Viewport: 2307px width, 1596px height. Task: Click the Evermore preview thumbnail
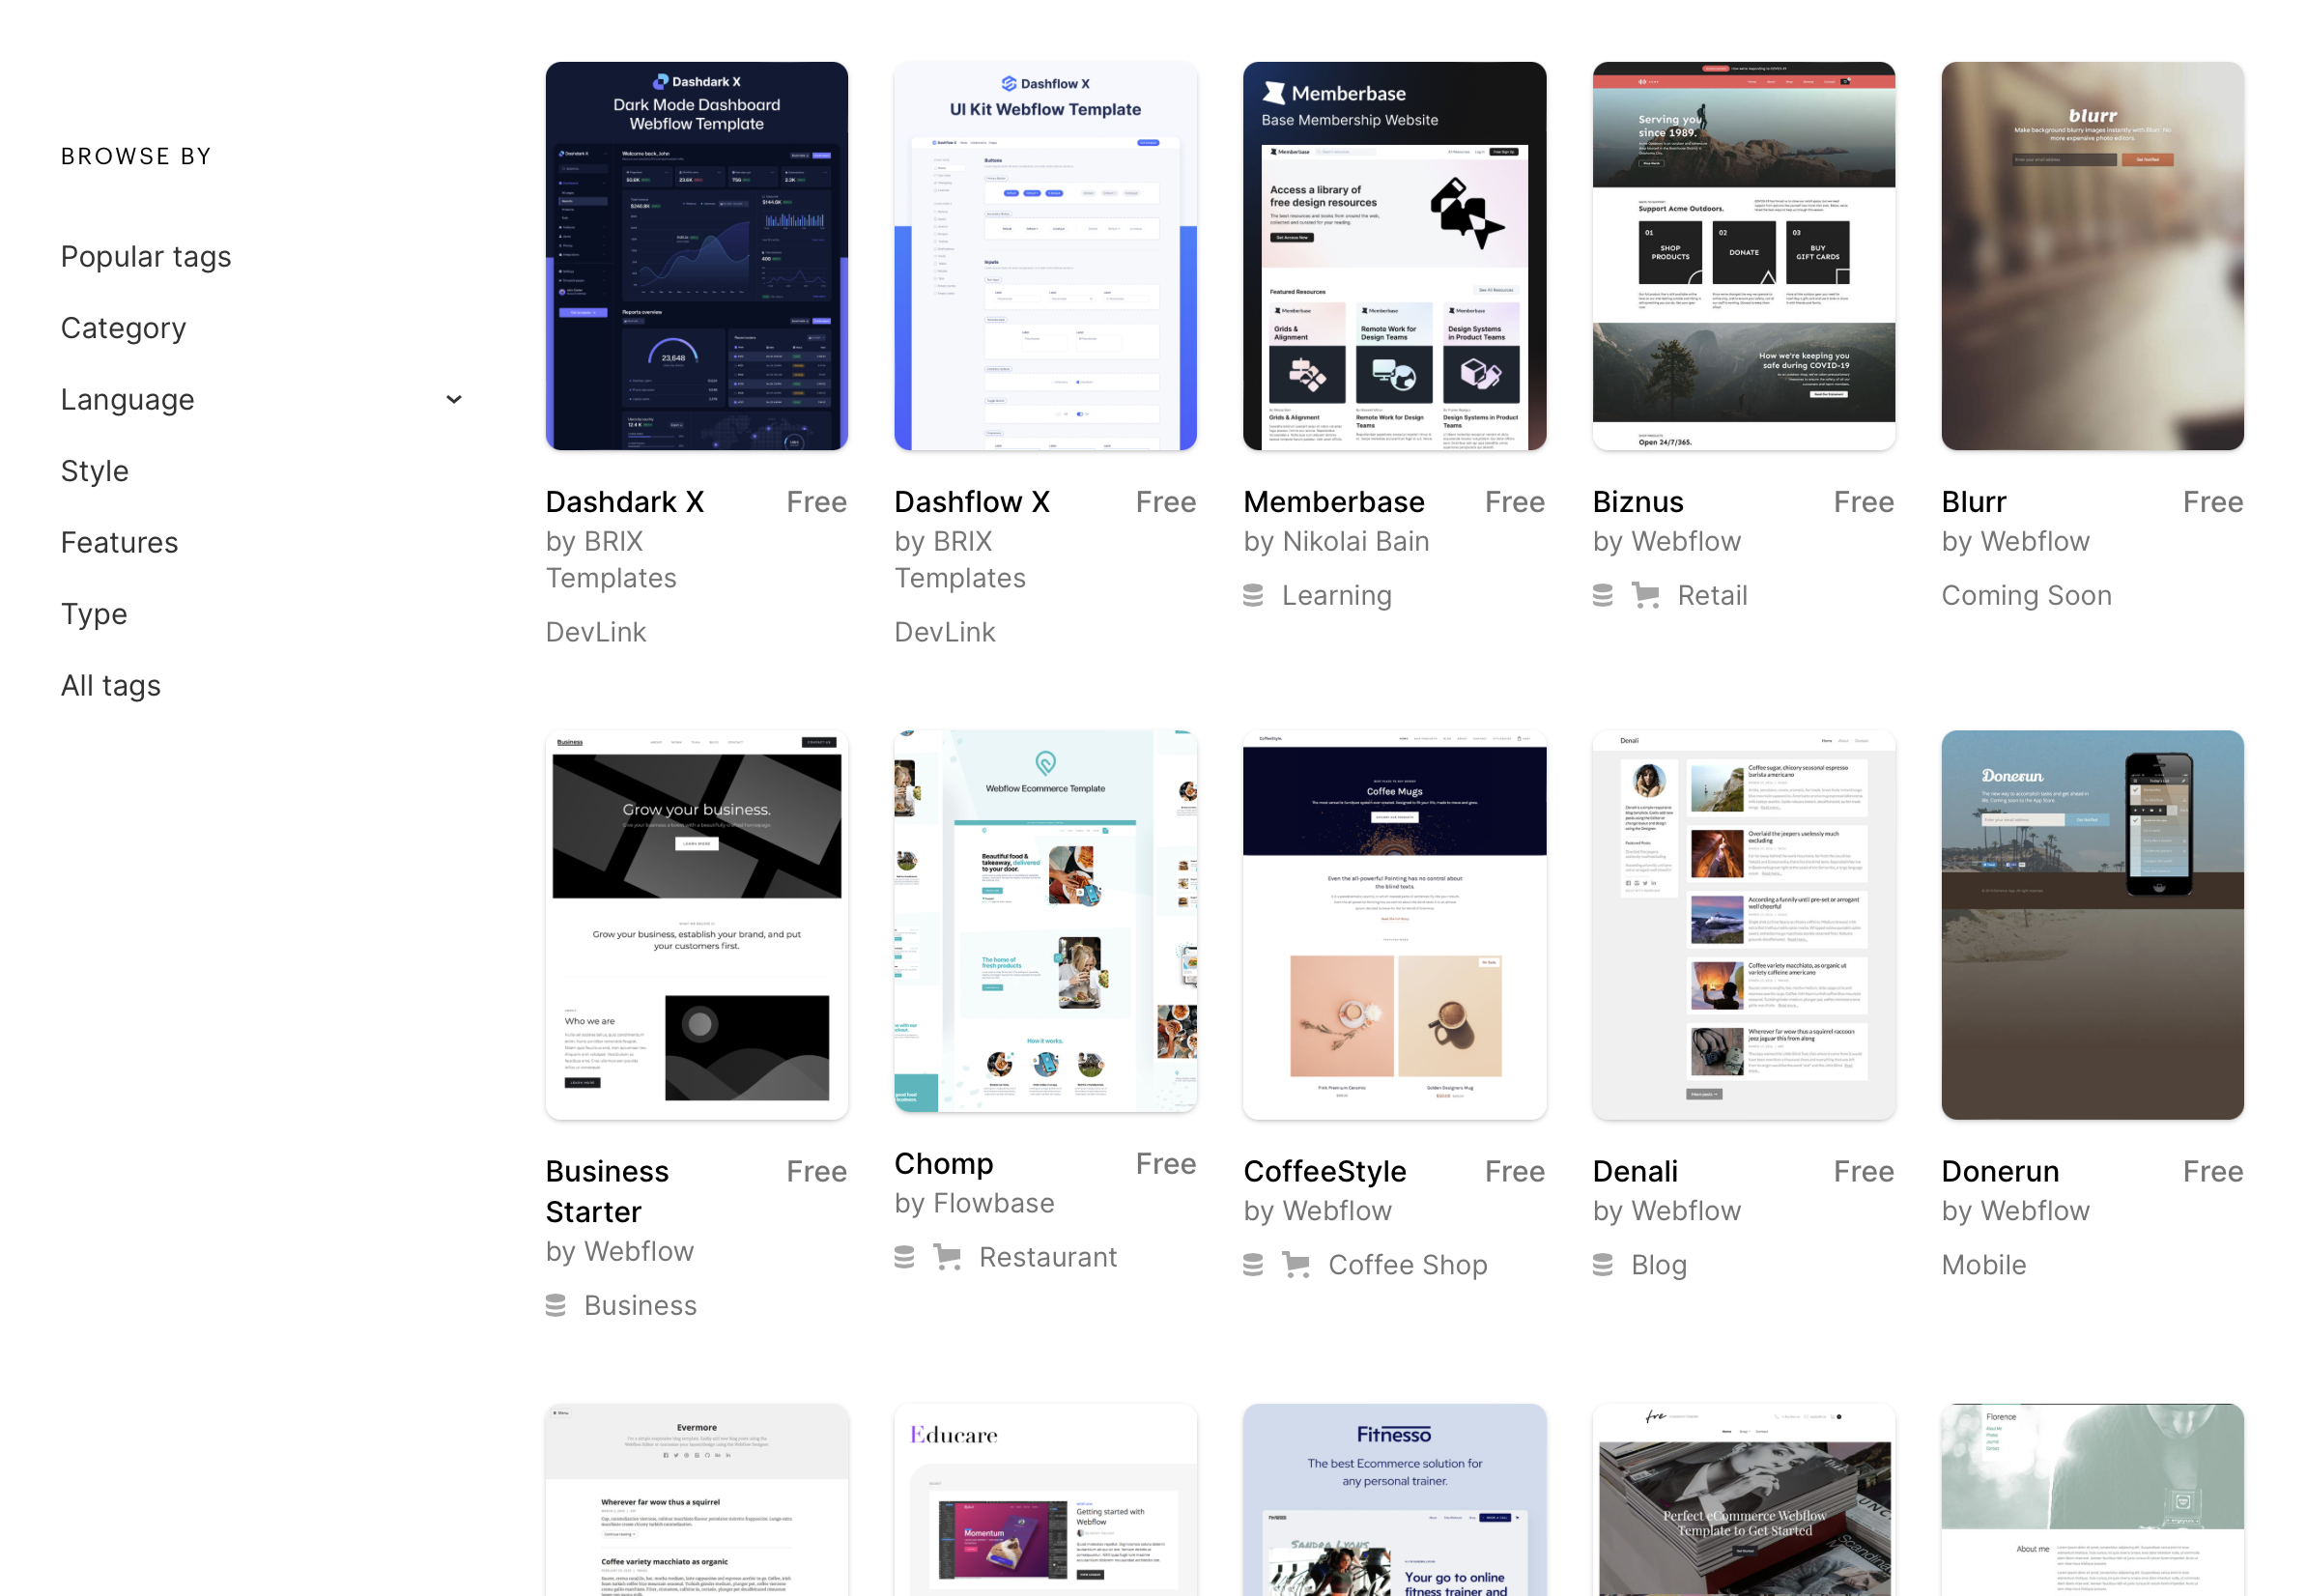(697, 1500)
